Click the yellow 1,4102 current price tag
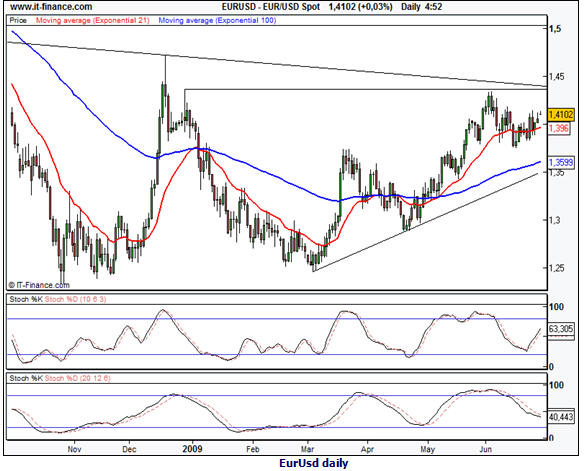The width and height of the screenshot is (584, 471). point(561,115)
